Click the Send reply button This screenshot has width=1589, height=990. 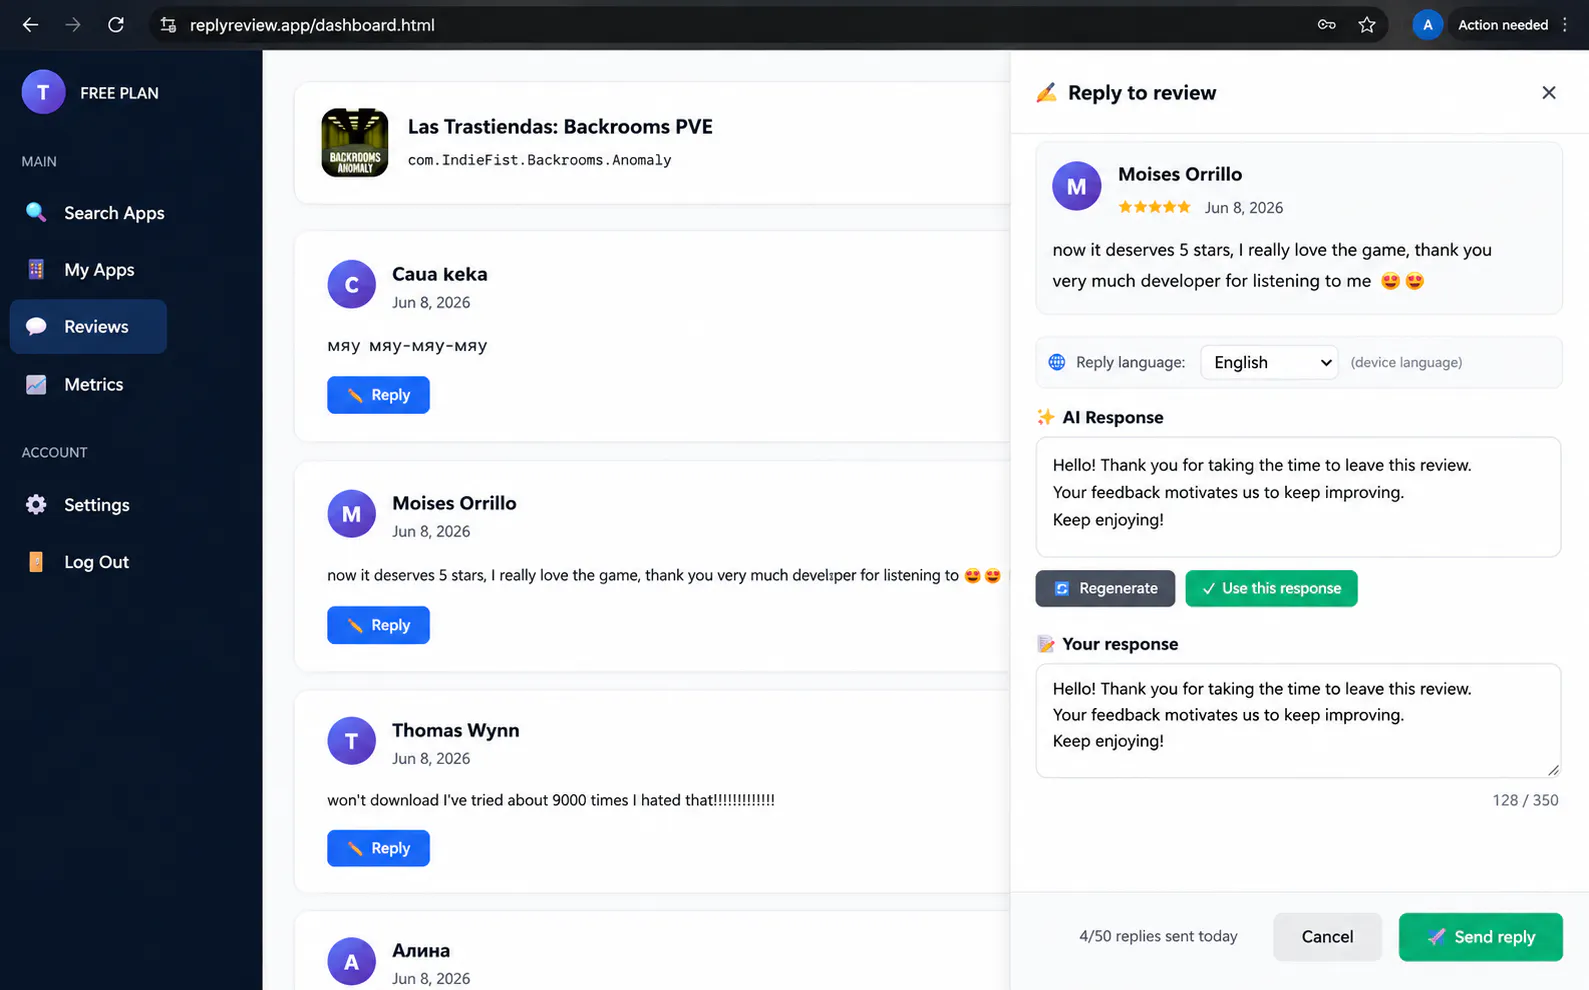pyautogui.click(x=1480, y=937)
